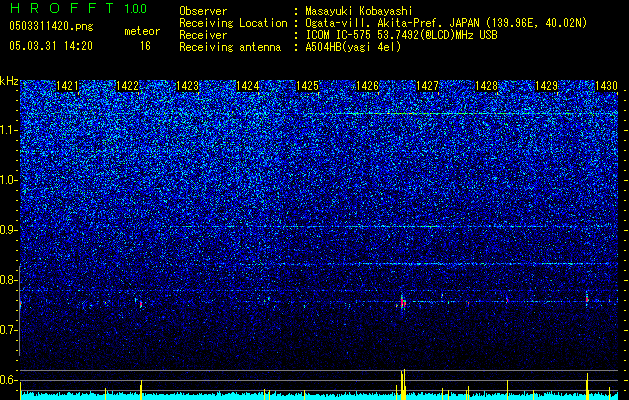Click the 1426 time marker
Viewport: 629px width, 400px height.
367,85
